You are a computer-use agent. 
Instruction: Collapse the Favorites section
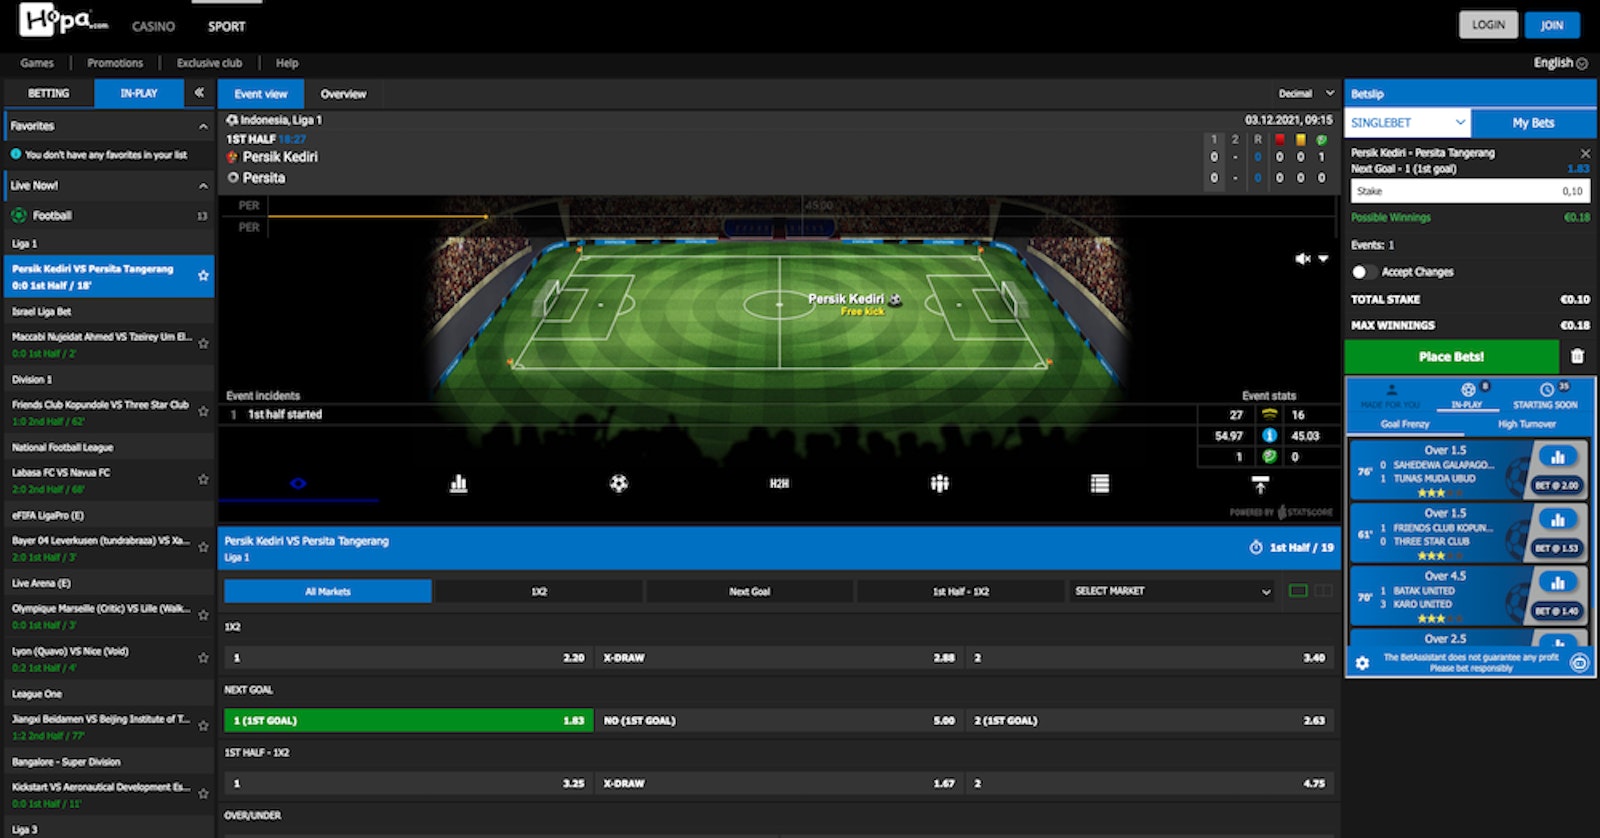203,127
